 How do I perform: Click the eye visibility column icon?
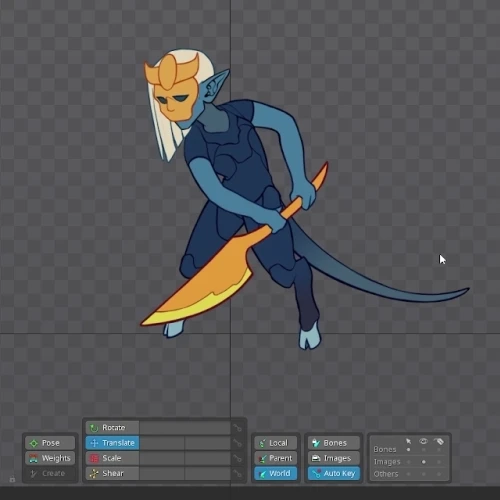tap(424, 441)
